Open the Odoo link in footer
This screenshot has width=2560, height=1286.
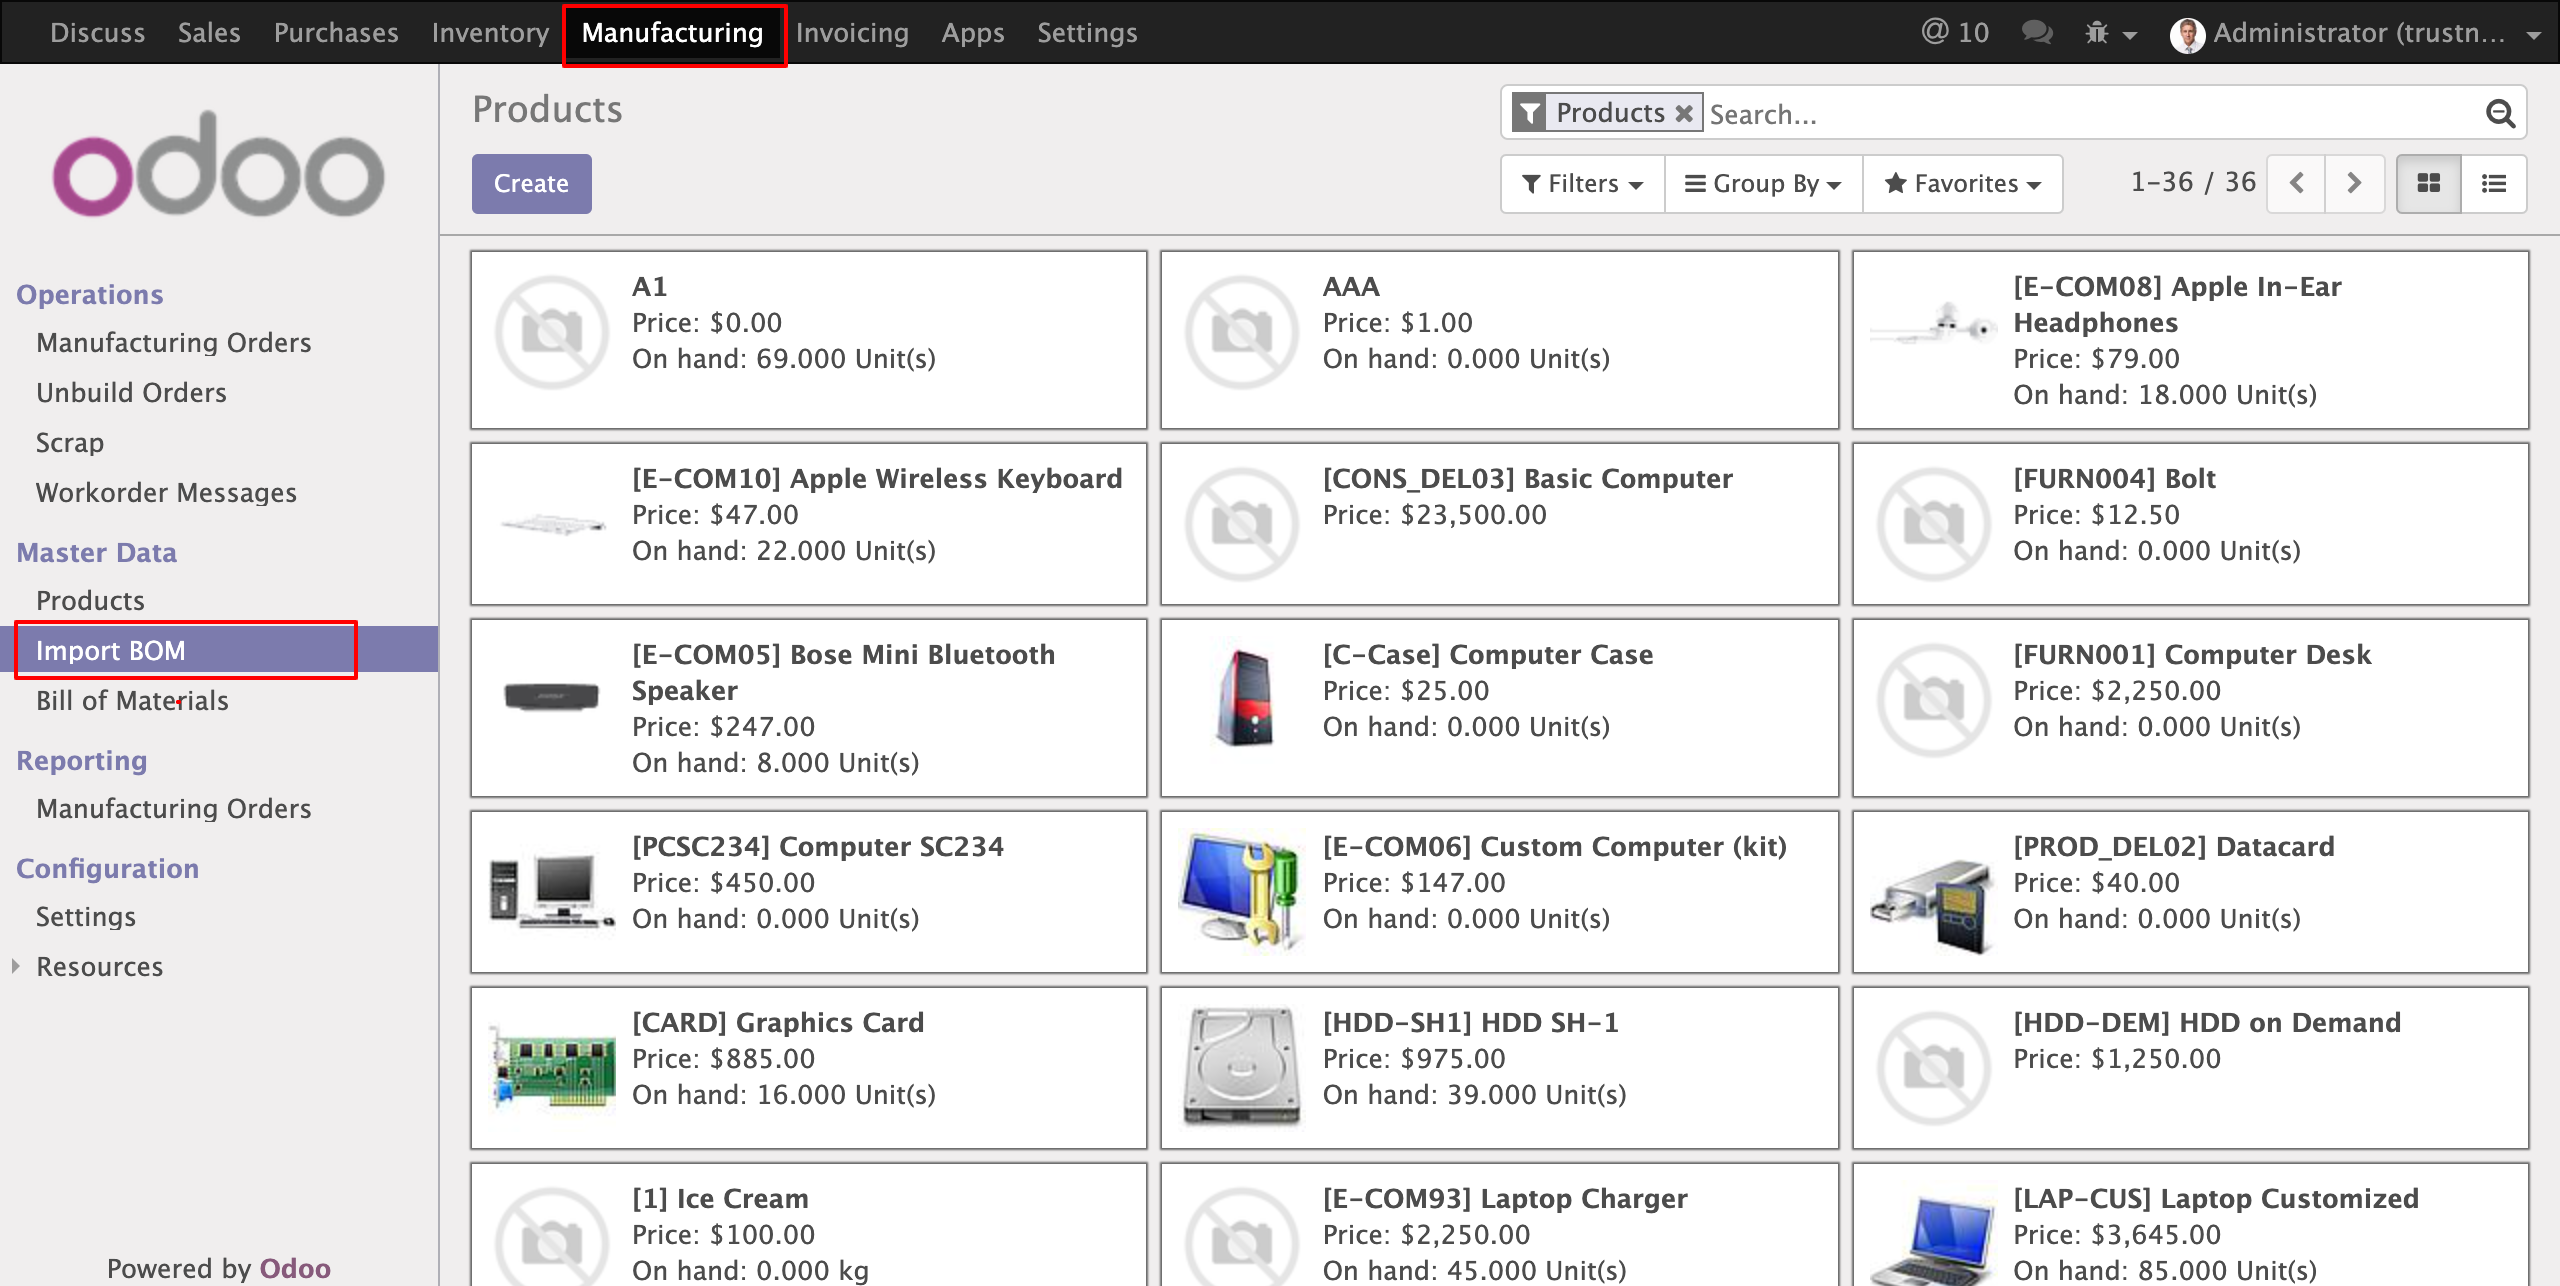tap(295, 1268)
